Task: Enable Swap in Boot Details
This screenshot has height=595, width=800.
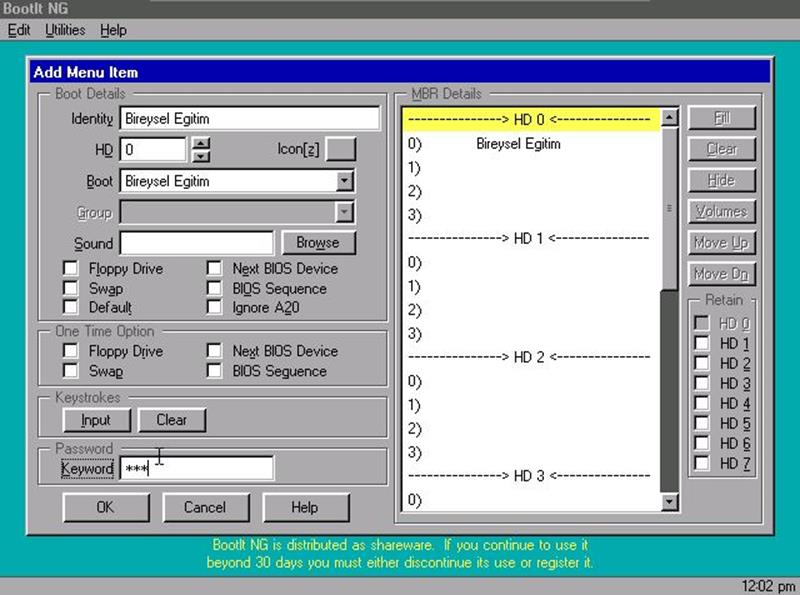Action: (x=70, y=288)
